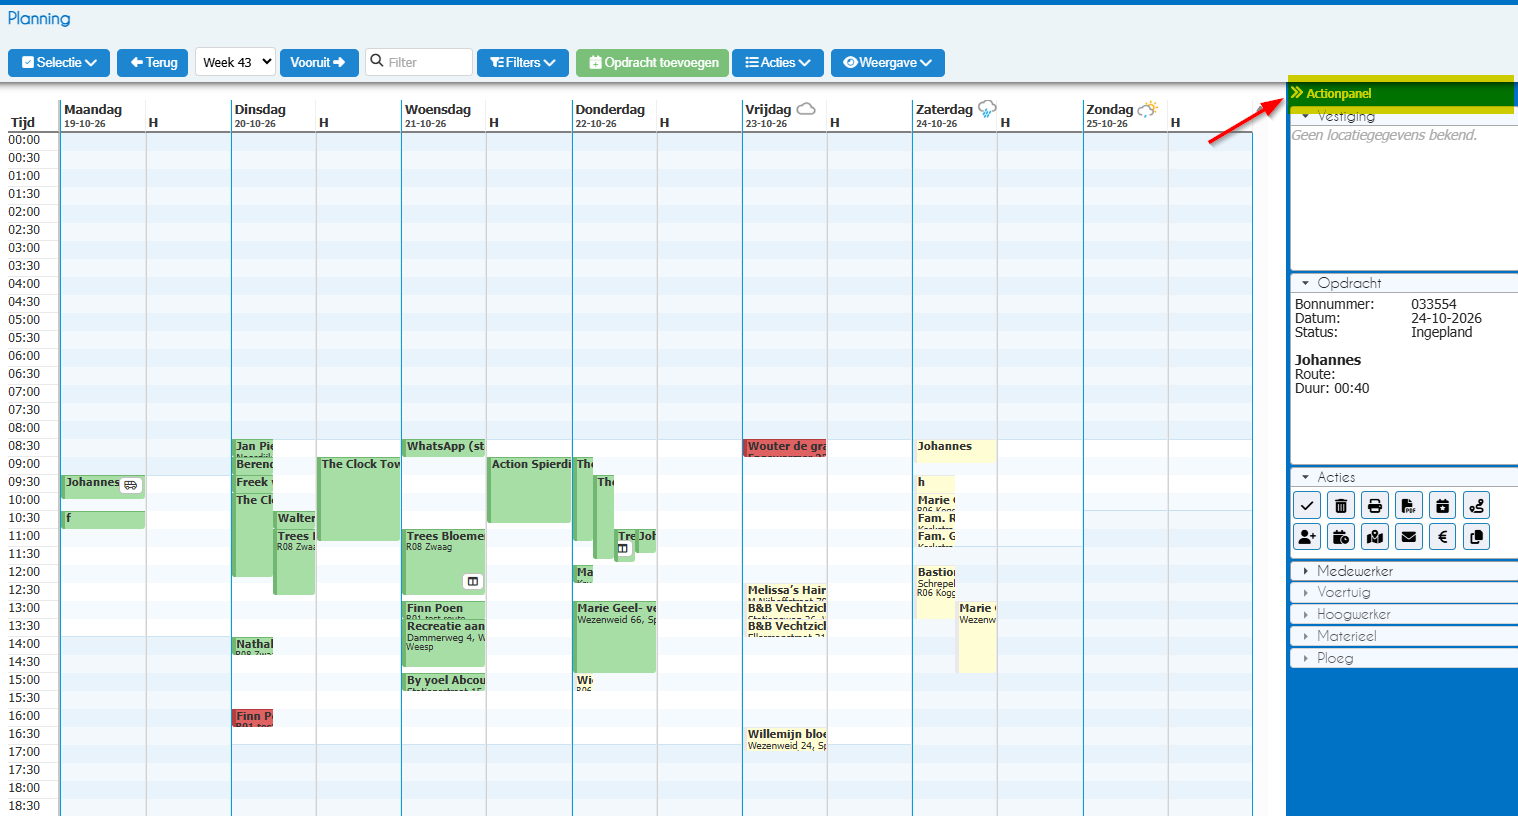Open the Selectie dropdown
This screenshot has width=1518, height=816.
click(59, 62)
